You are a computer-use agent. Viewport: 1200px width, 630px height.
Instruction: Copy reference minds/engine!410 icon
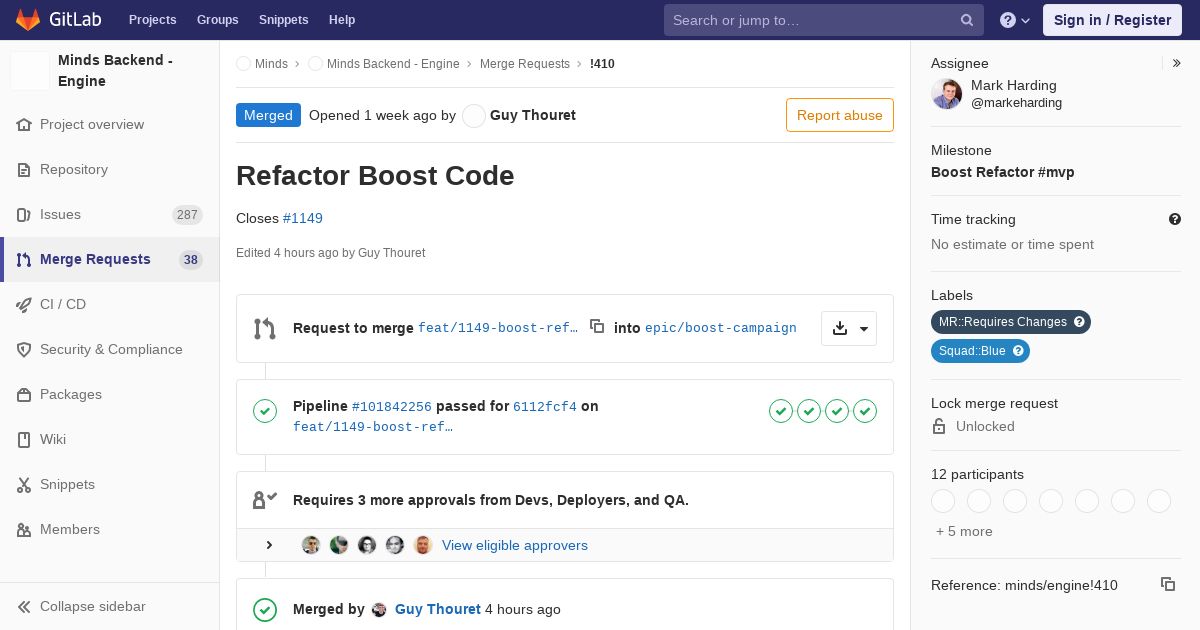[x=1168, y=584]
